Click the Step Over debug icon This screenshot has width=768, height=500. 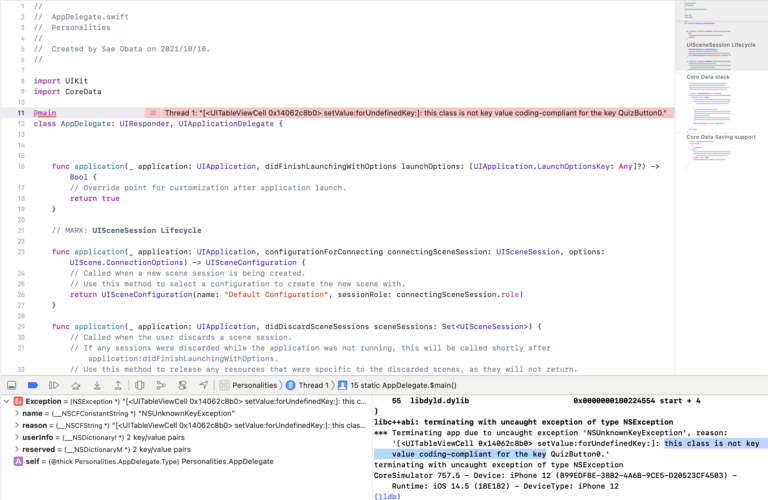click(x=75, y=385)
